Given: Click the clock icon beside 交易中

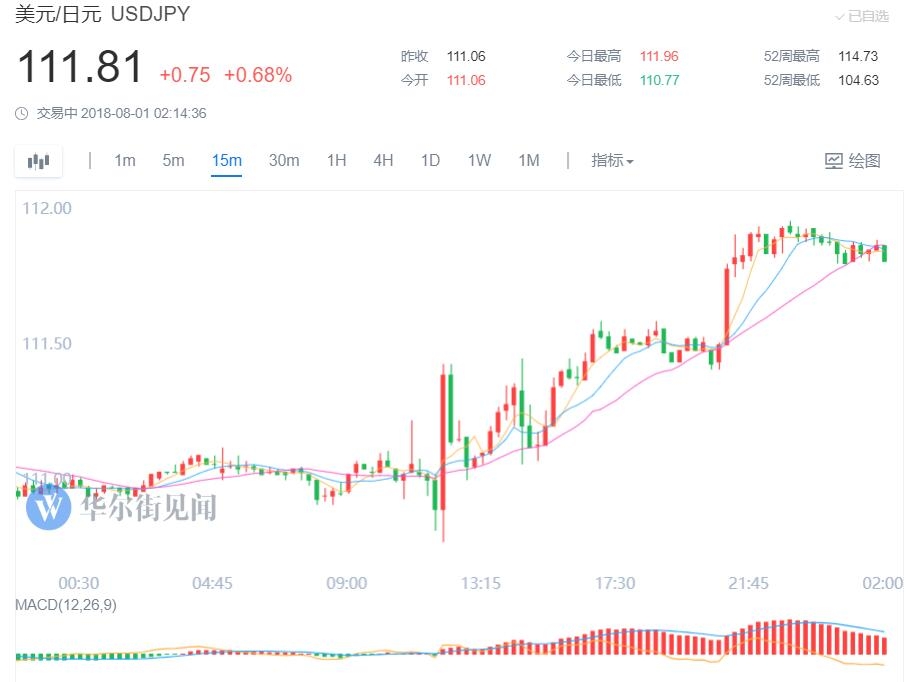Looking at the screenshot, I should (x=21, y=113).
